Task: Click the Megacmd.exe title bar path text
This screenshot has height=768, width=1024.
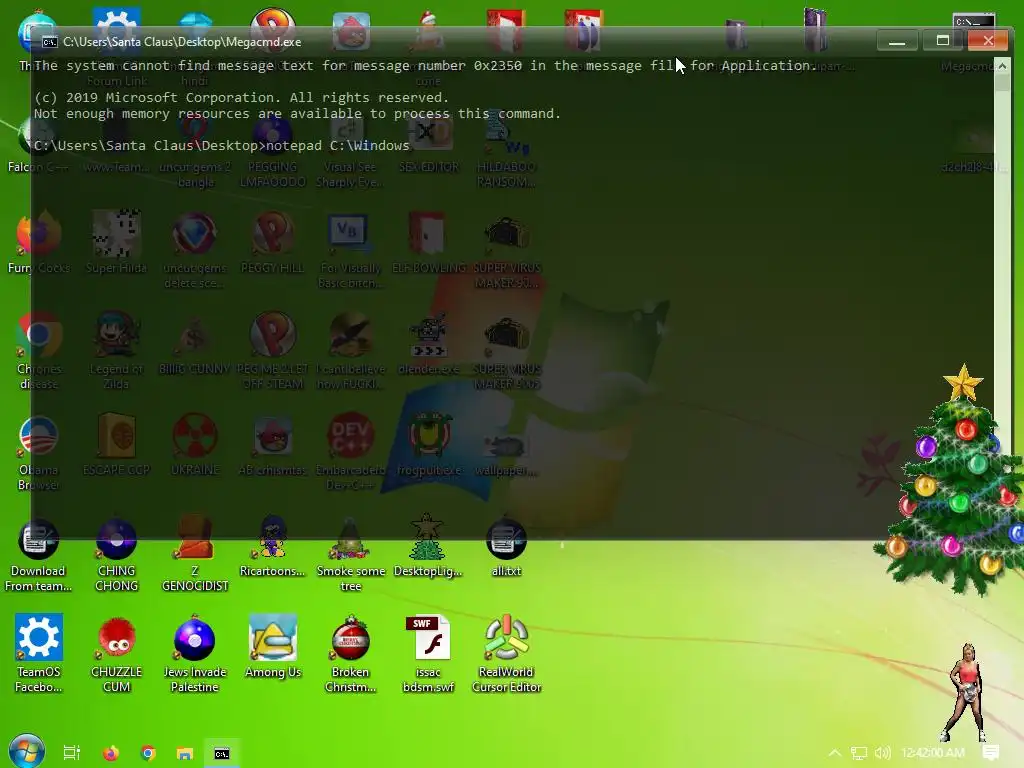Action: (x=182, y=42)
